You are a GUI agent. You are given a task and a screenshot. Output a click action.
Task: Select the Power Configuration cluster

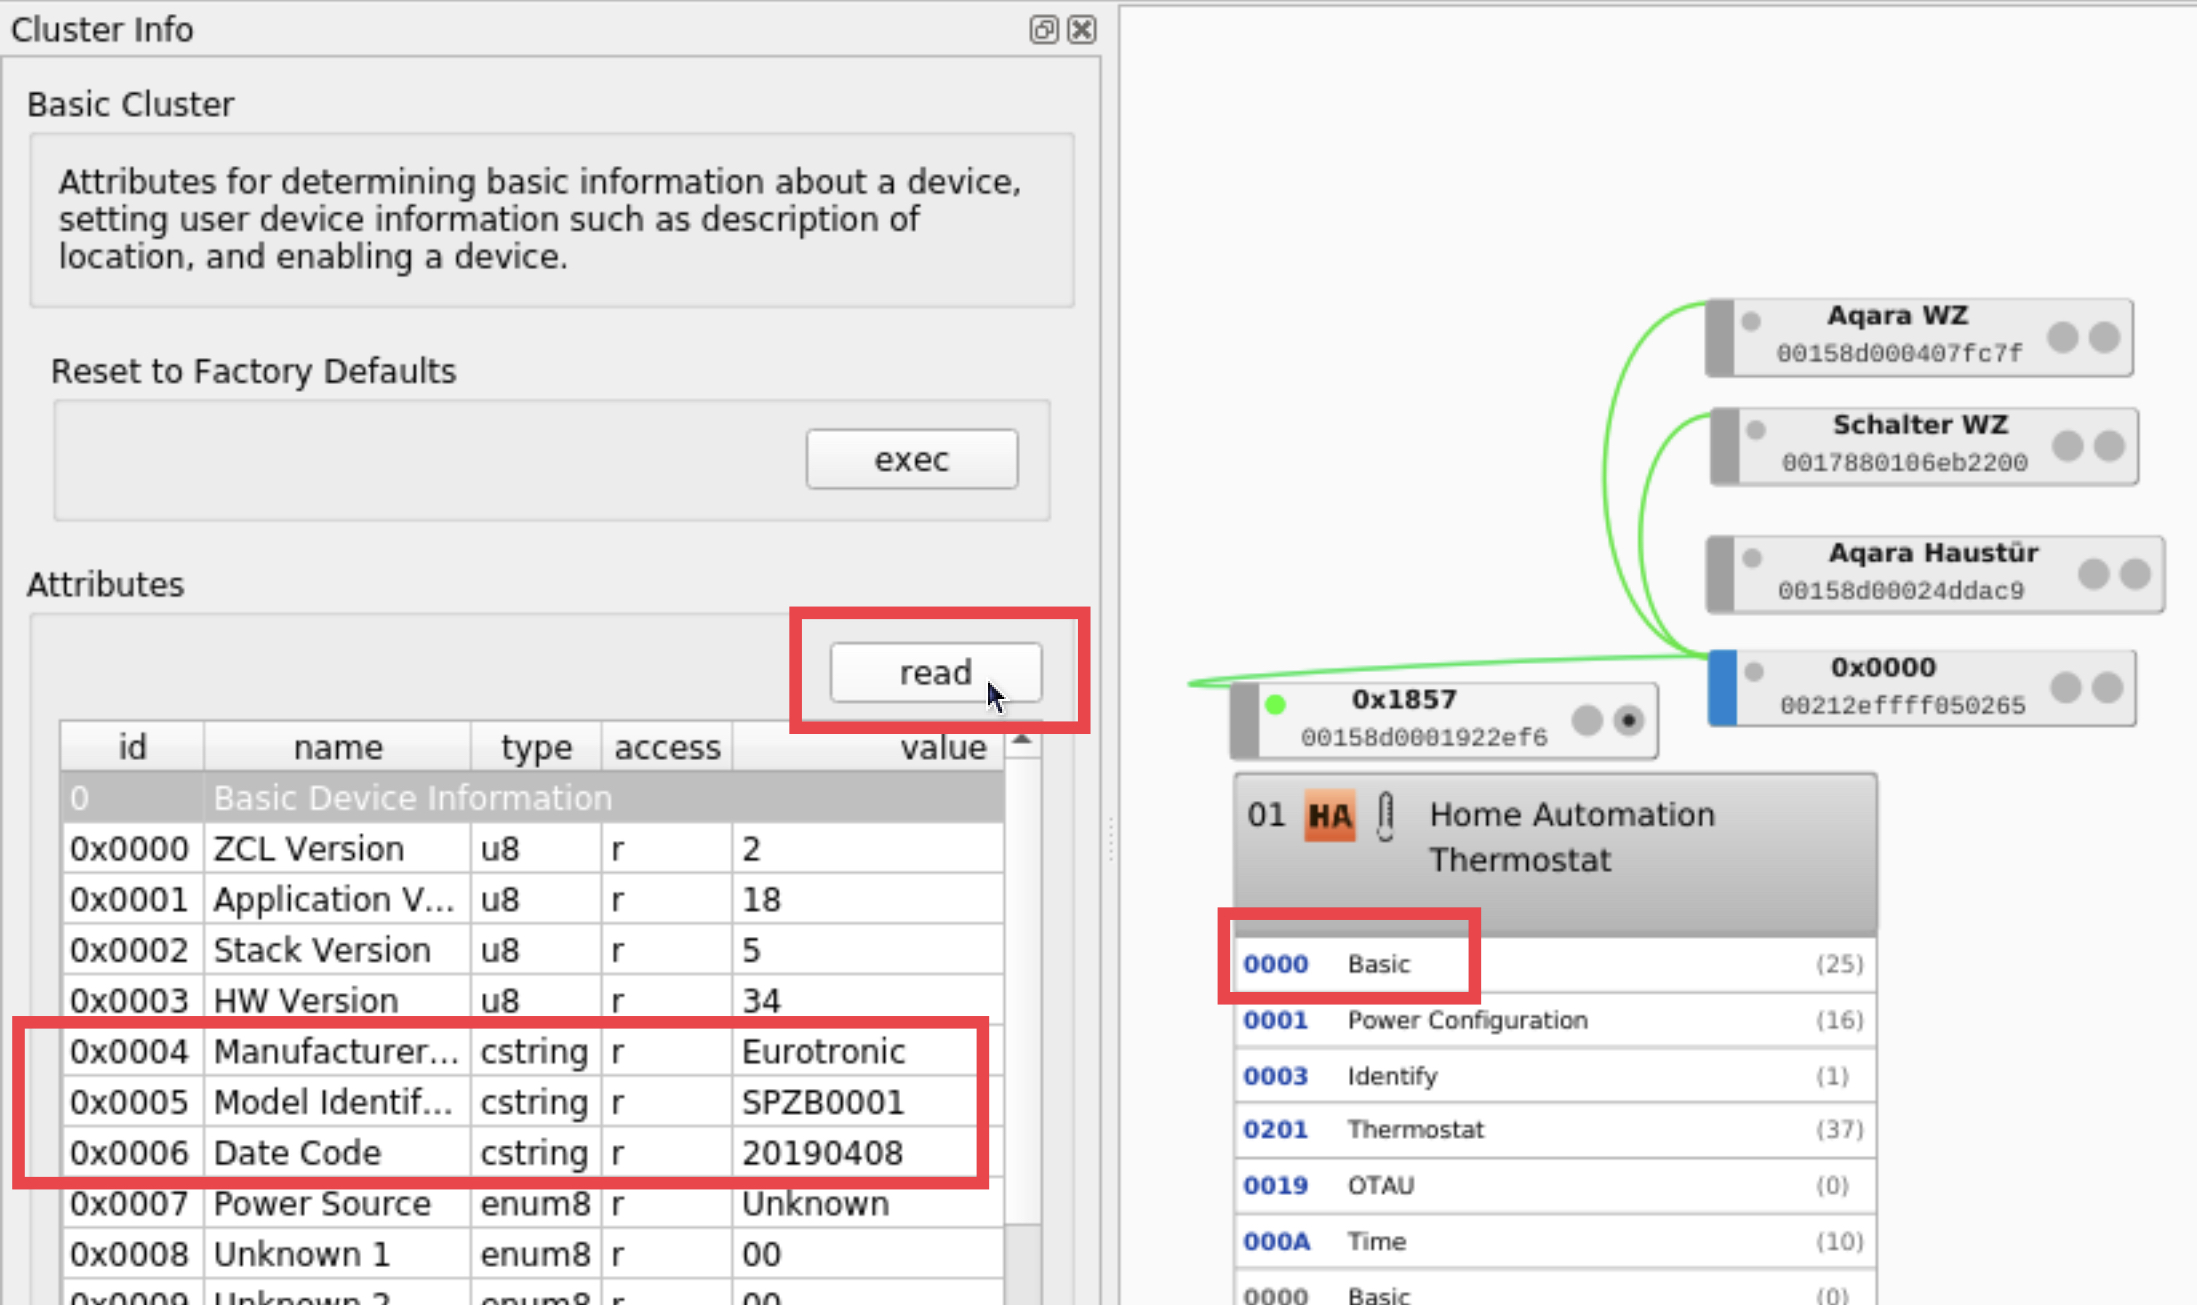1466,1020
